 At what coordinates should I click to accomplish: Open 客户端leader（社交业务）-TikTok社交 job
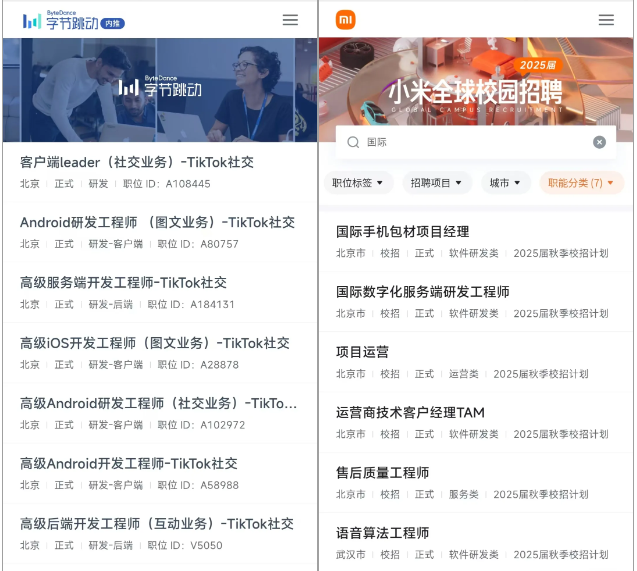(x=160, y=172)
